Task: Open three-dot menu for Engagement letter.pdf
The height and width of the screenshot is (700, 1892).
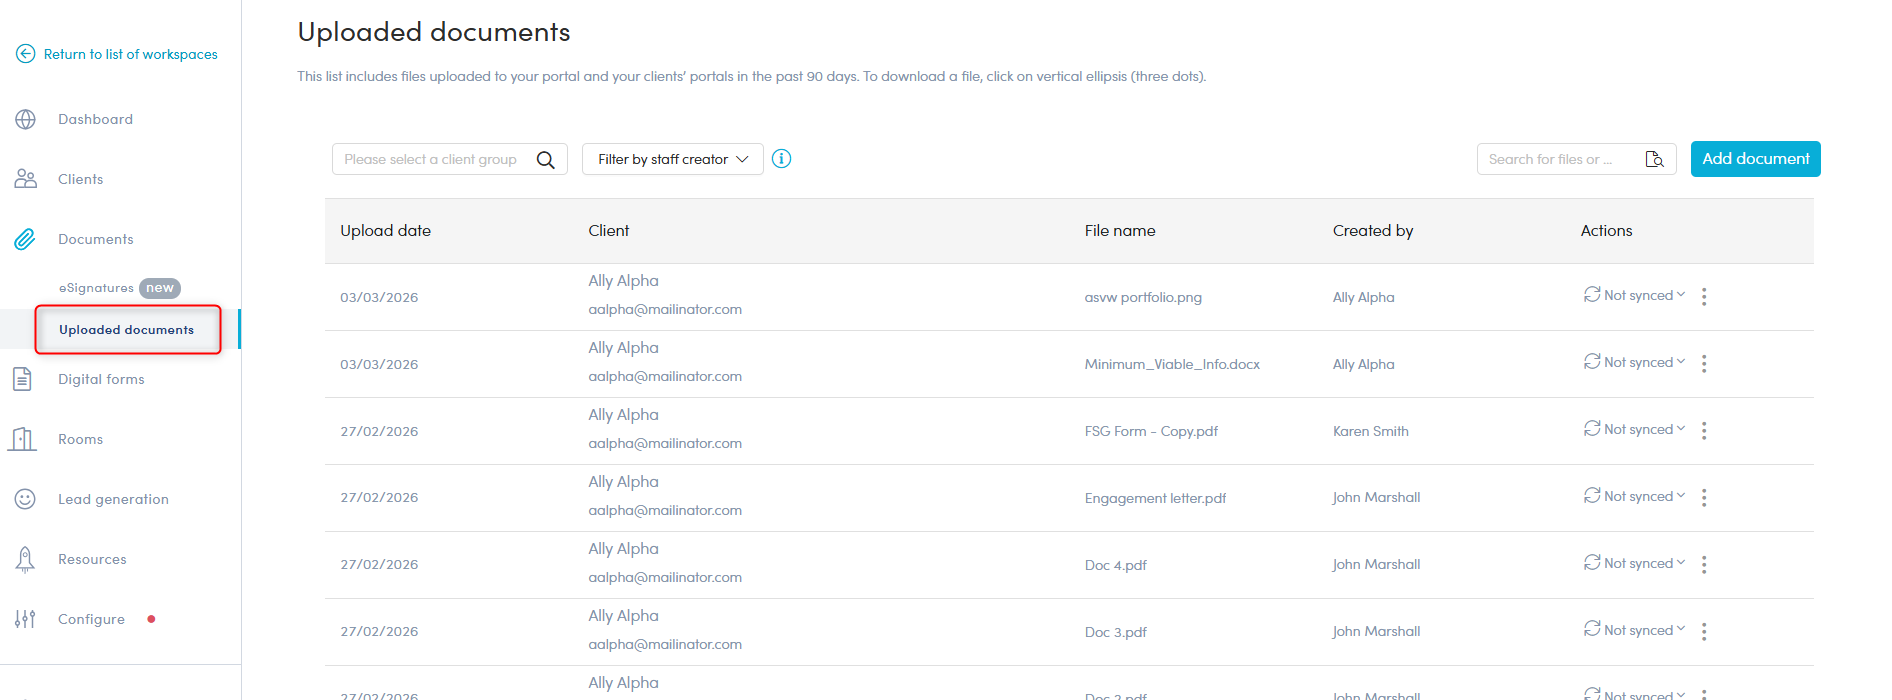Action: 1704,498
